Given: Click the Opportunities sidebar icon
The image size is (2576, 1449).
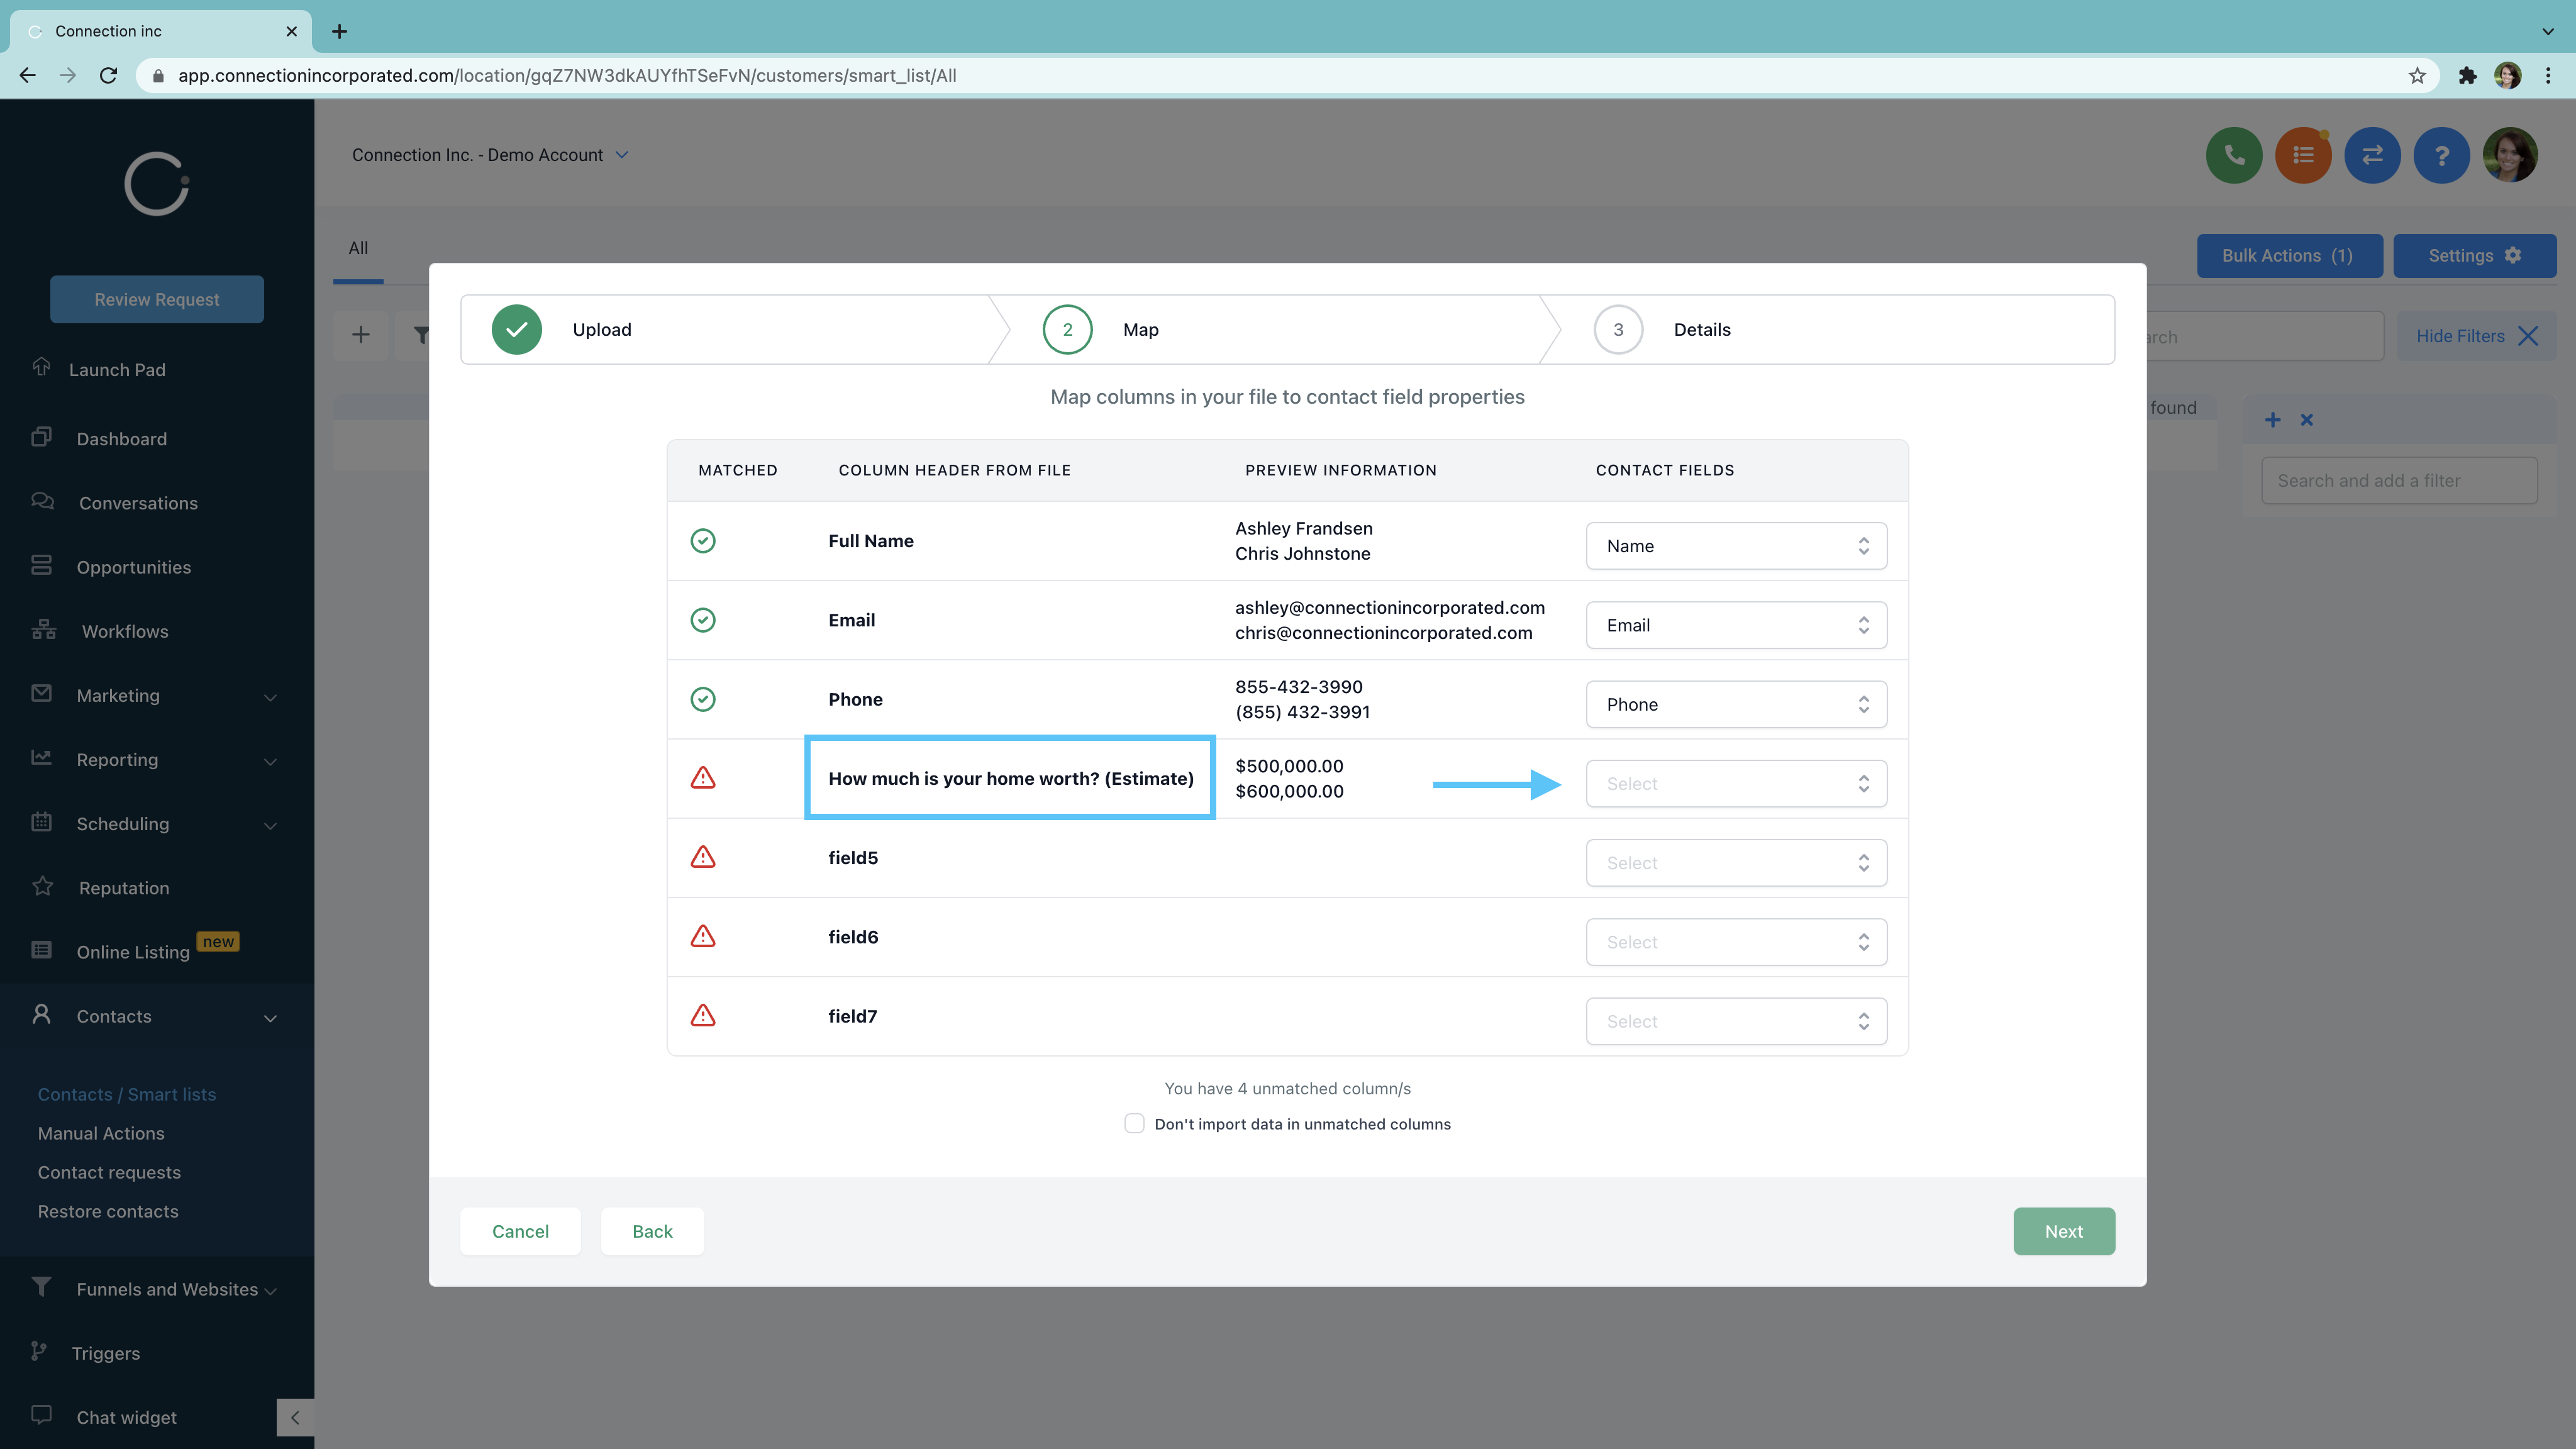Looking at the screenshot, I should tap(41, 566).
